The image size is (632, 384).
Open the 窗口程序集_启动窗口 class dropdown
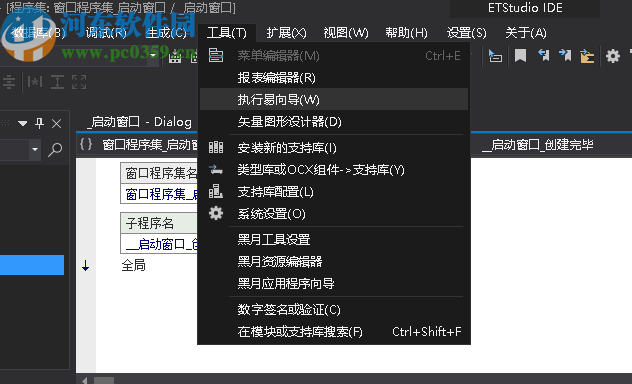coord(149,145)
